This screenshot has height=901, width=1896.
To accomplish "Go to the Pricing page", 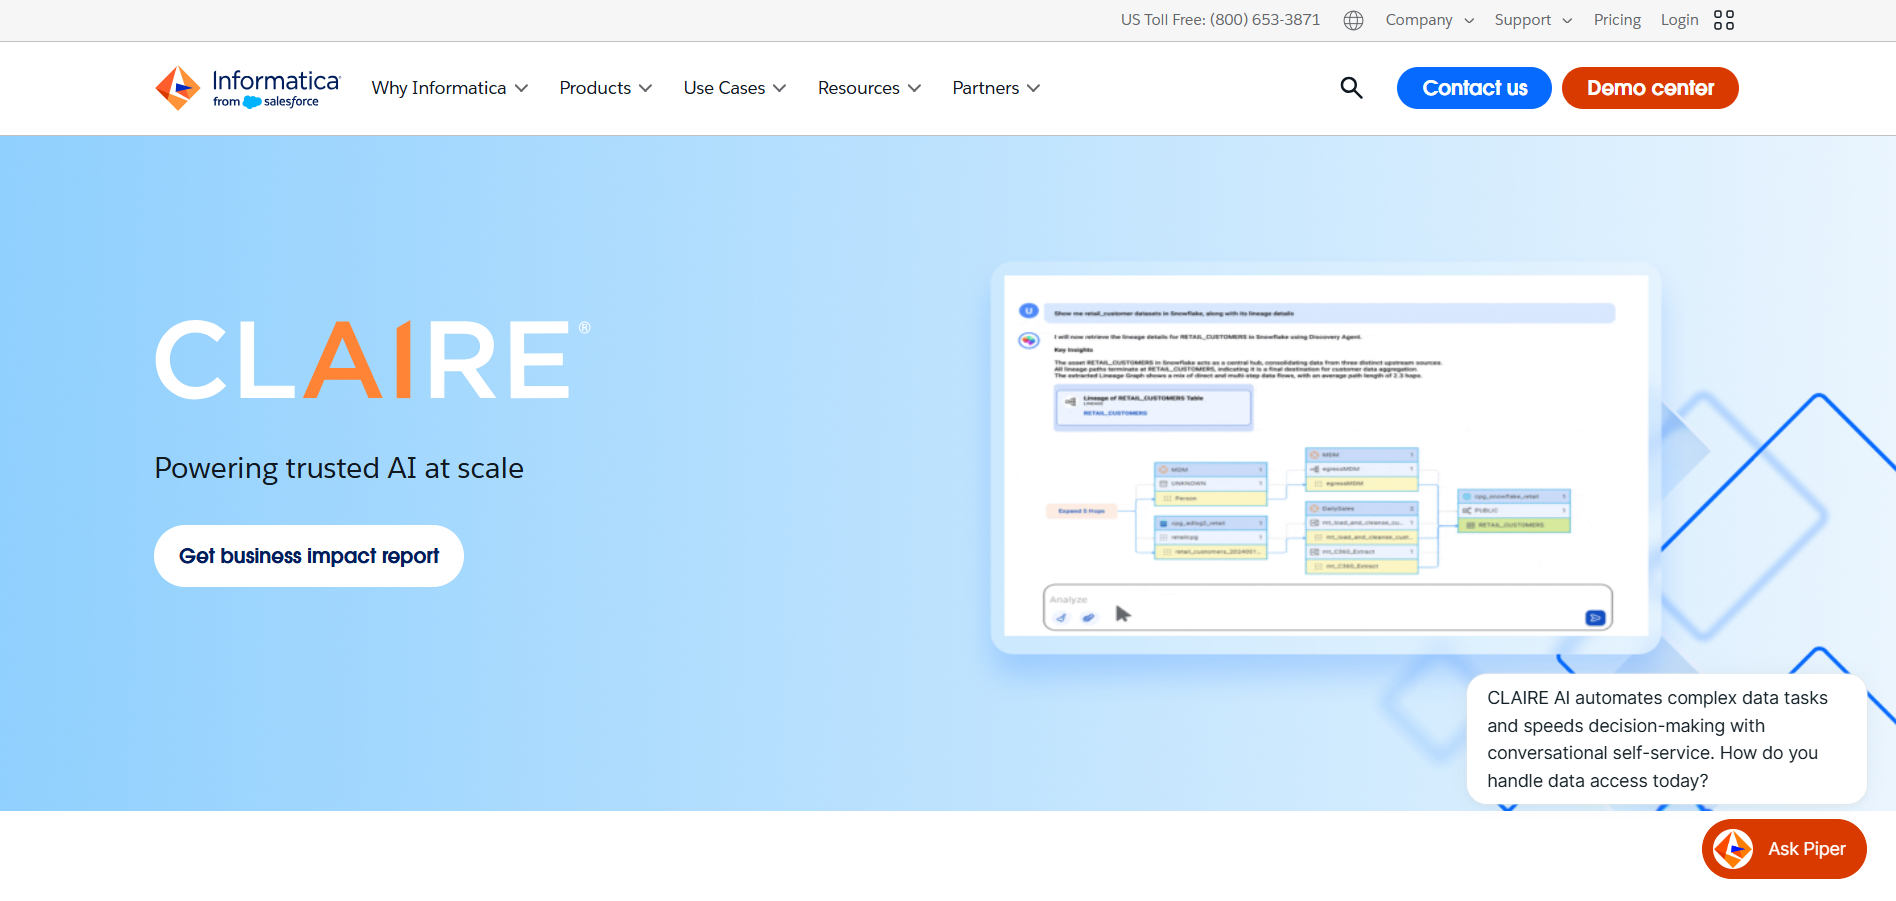I will 1617,20.
